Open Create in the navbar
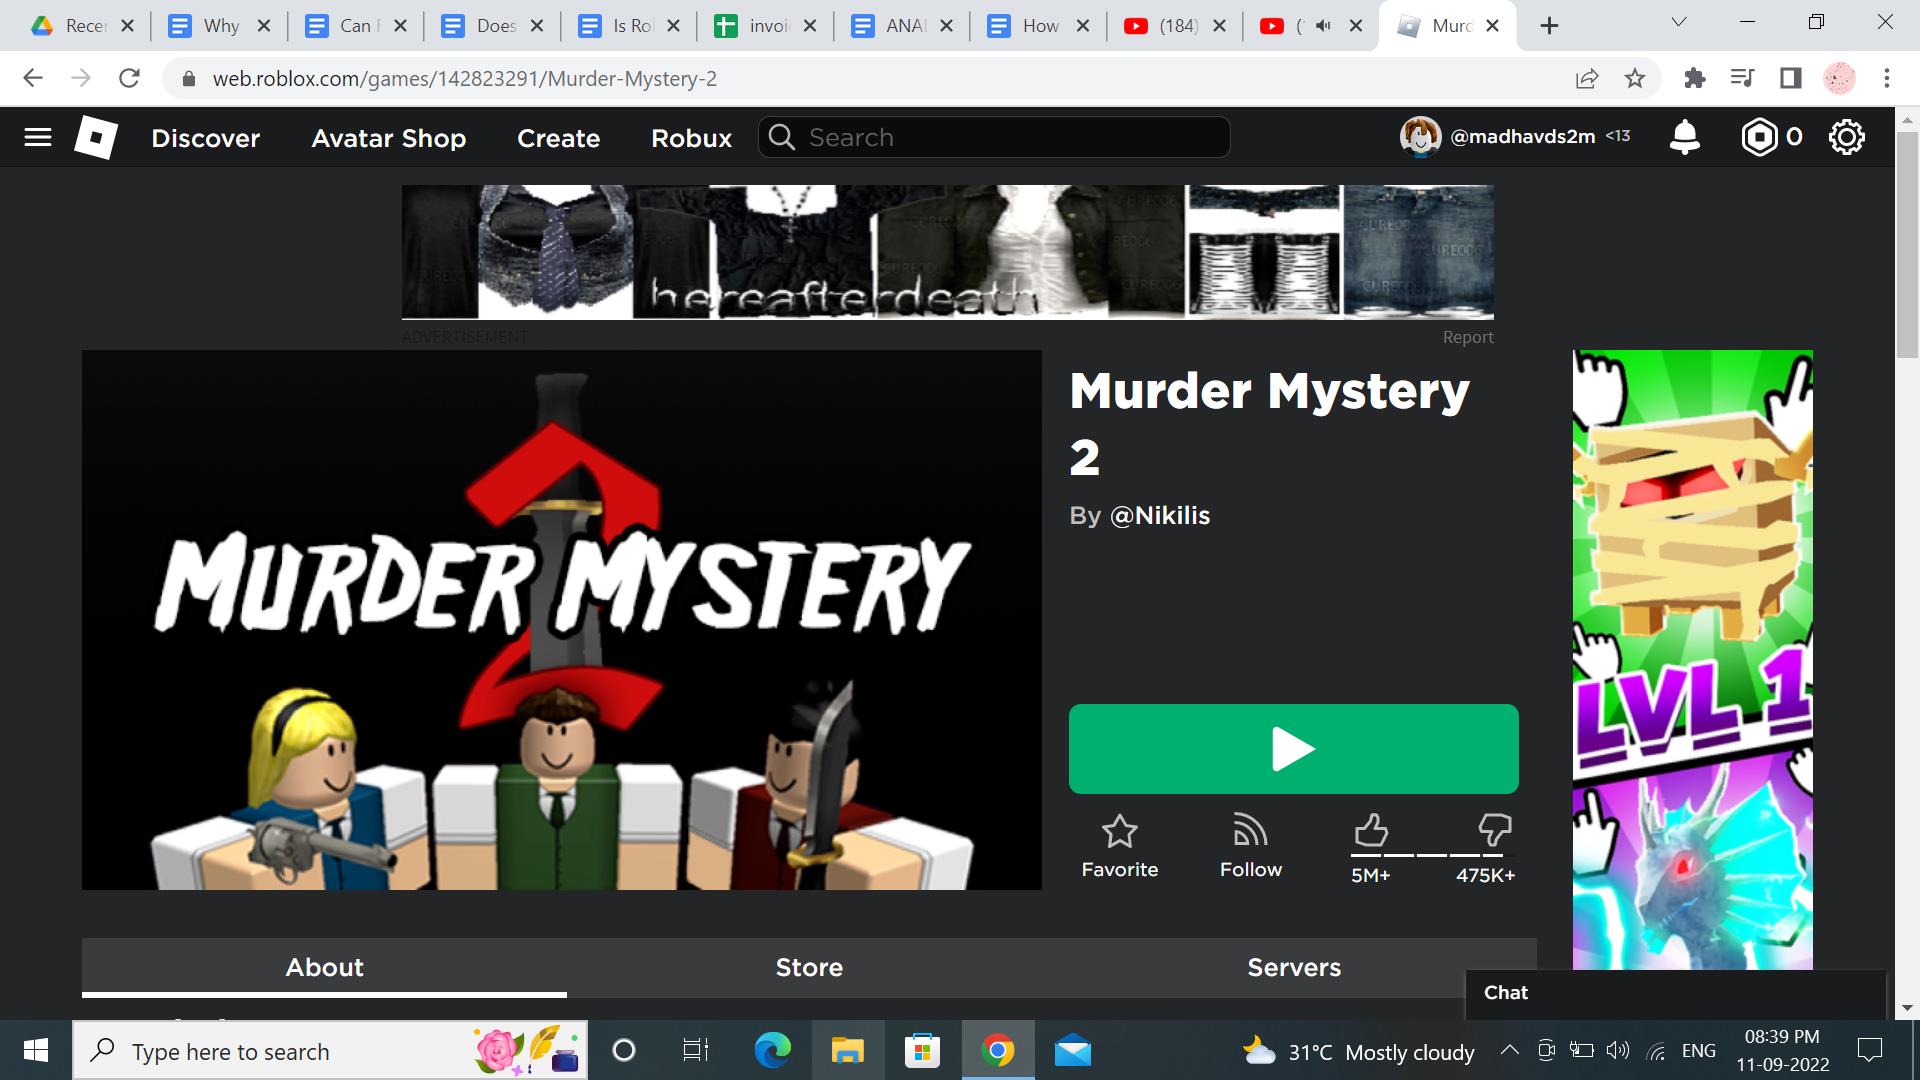Screen dimensions: 1920x1080 coord(559,138)
